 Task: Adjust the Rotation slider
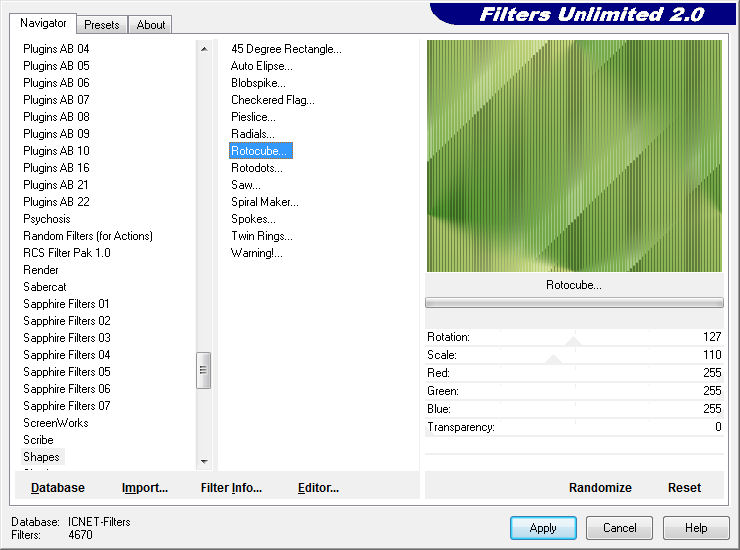(574, 337)
